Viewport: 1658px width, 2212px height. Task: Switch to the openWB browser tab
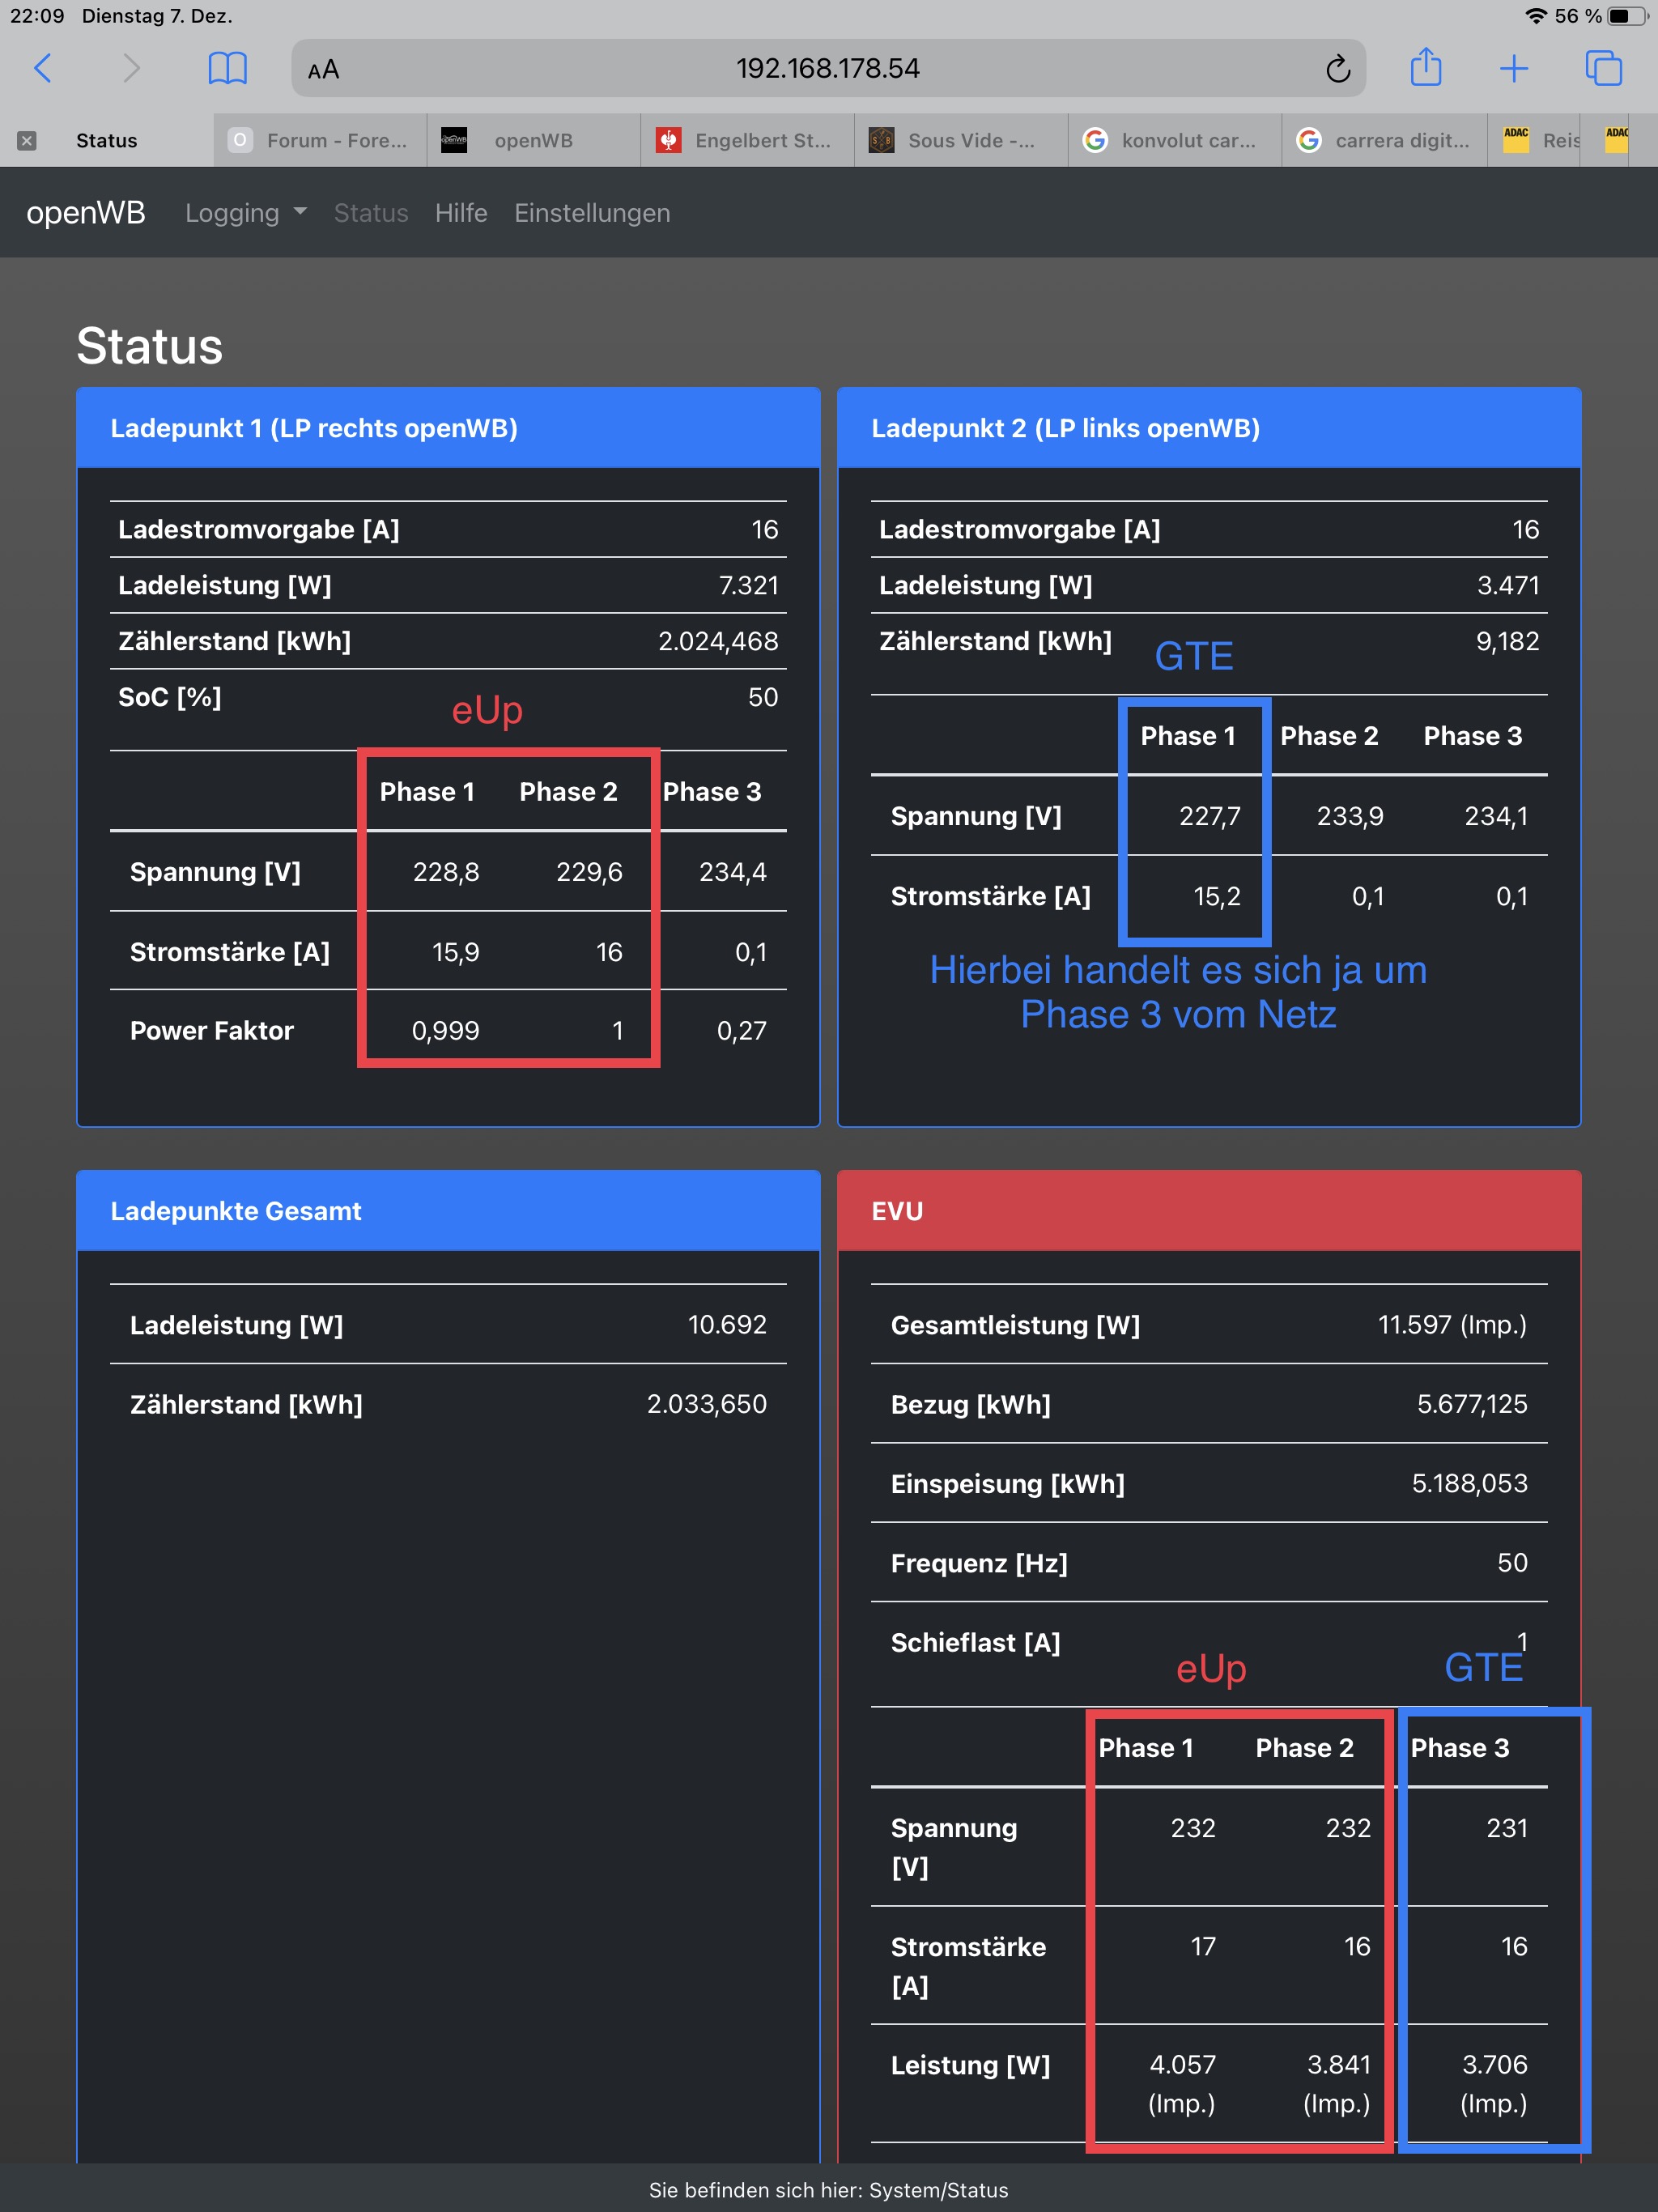[x=533, y=141]
